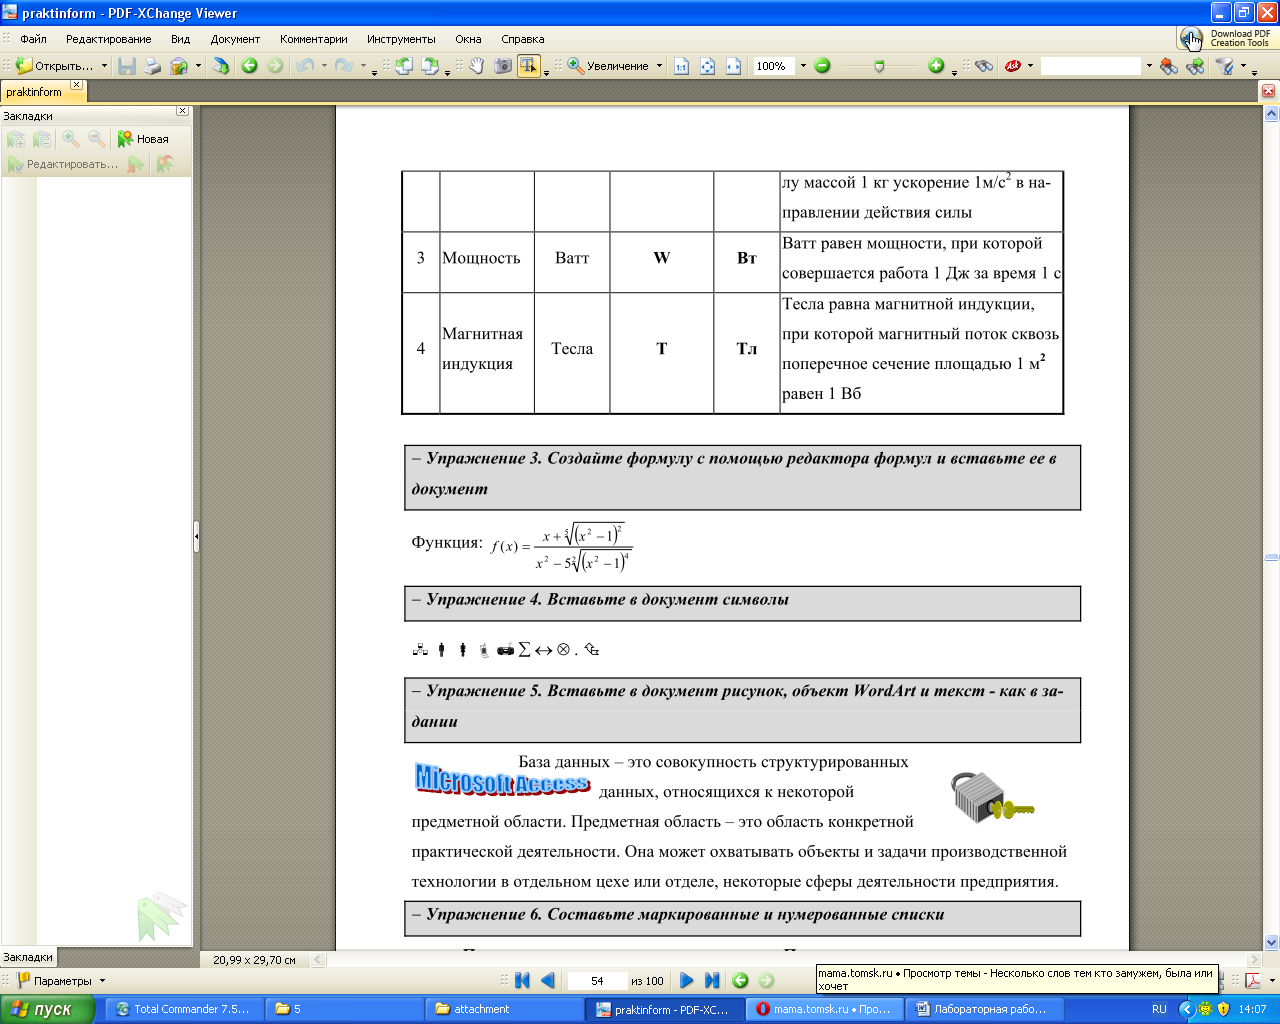Set zoom to actual size 1:1
Screen dimensions: 1280x1024
[682, 66]
